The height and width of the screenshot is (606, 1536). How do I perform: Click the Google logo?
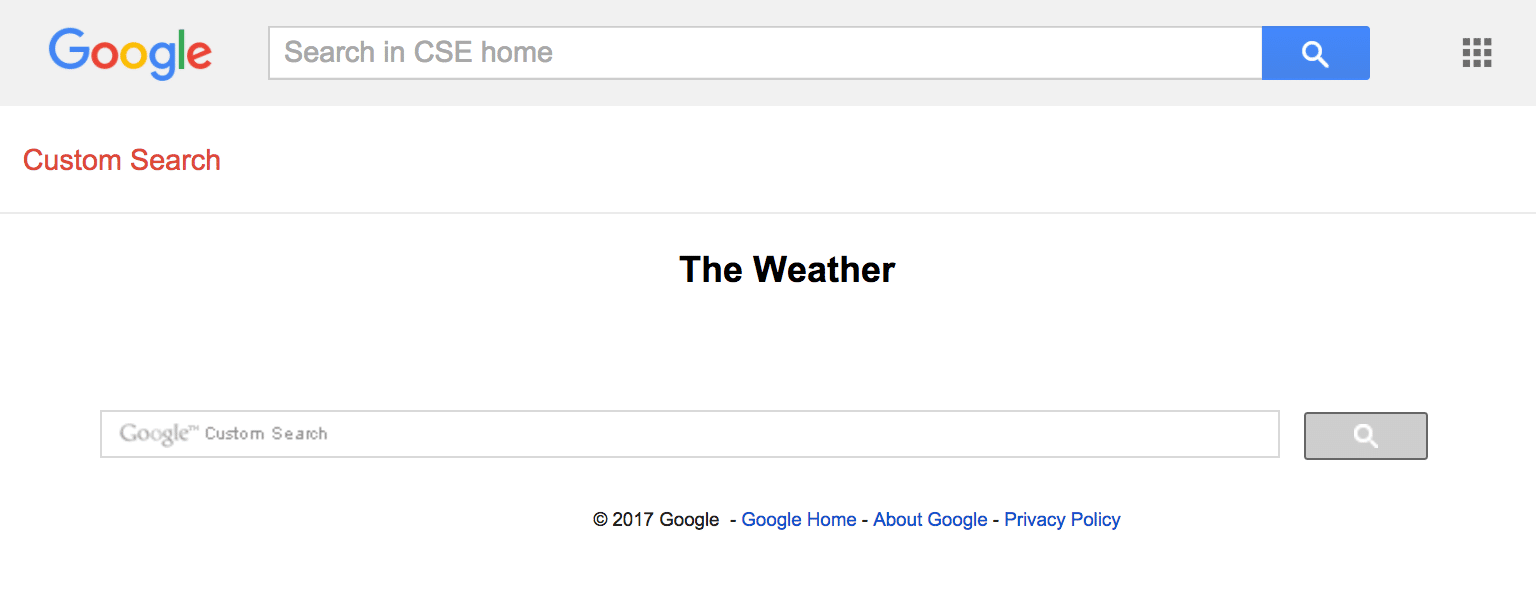[x=130, y=53]
